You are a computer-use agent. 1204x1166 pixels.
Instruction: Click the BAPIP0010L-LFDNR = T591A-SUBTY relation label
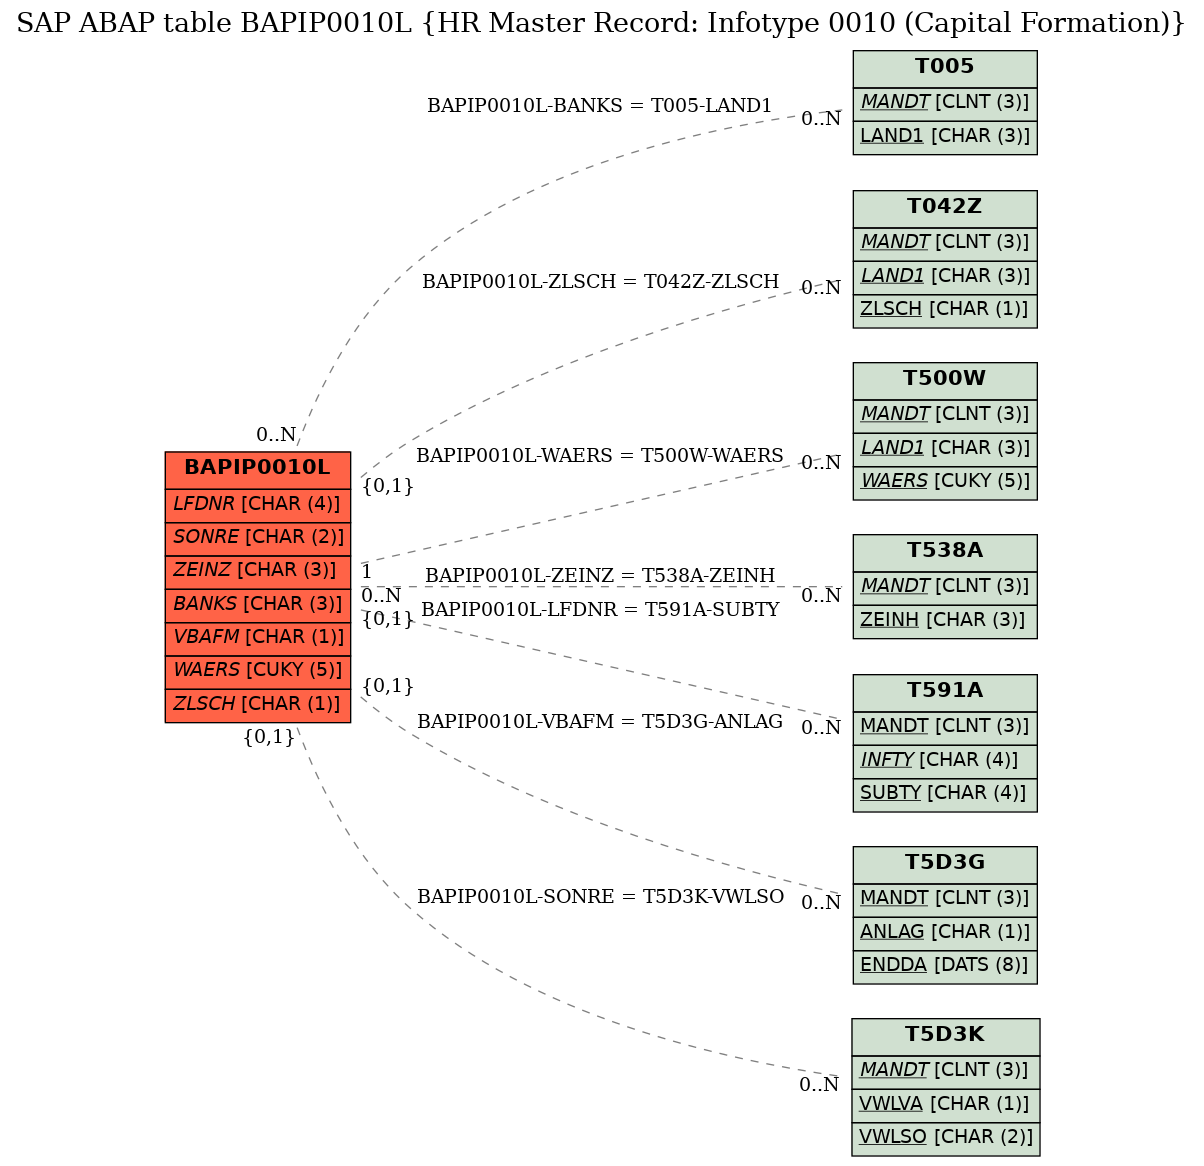600,610
